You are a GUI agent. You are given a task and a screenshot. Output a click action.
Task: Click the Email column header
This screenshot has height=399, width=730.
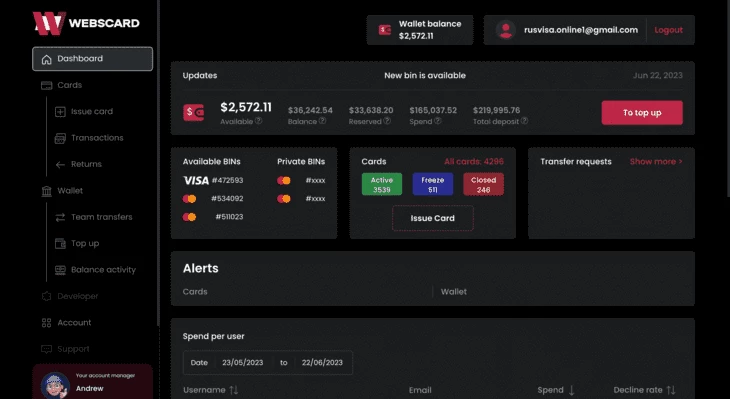click(420, 390)
